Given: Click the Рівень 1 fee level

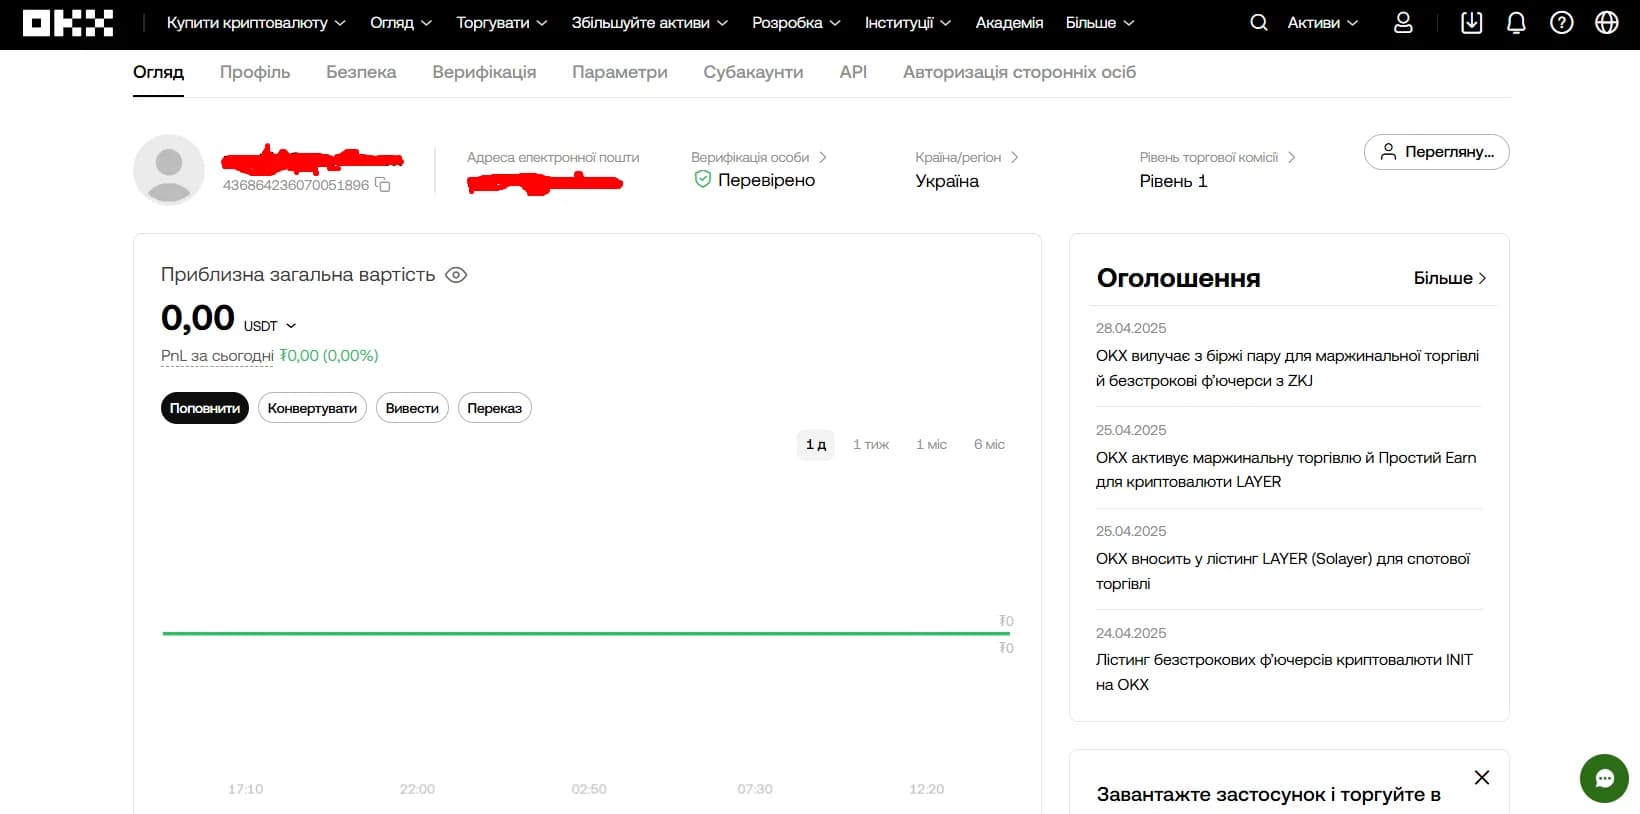Looking at the screenshot, I should pos(1173,181).
